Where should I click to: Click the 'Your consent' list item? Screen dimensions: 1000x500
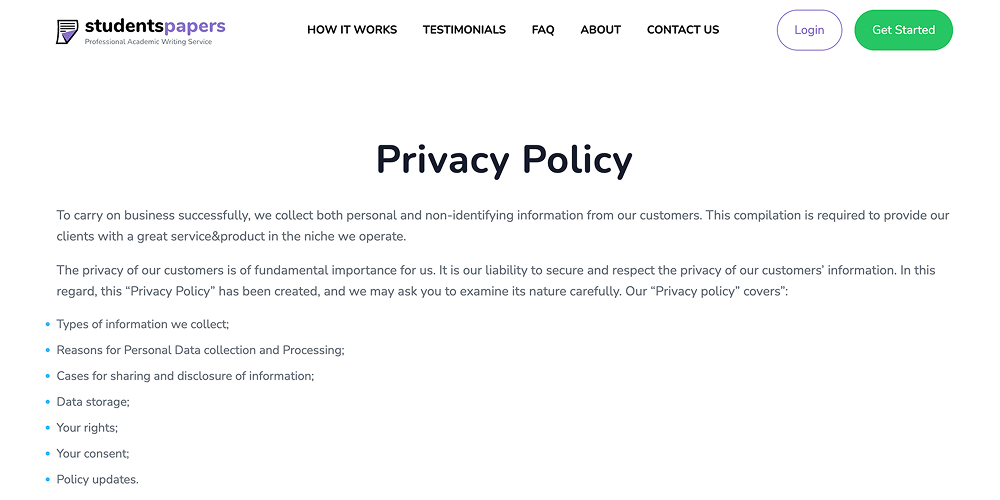tap(93, 454)
